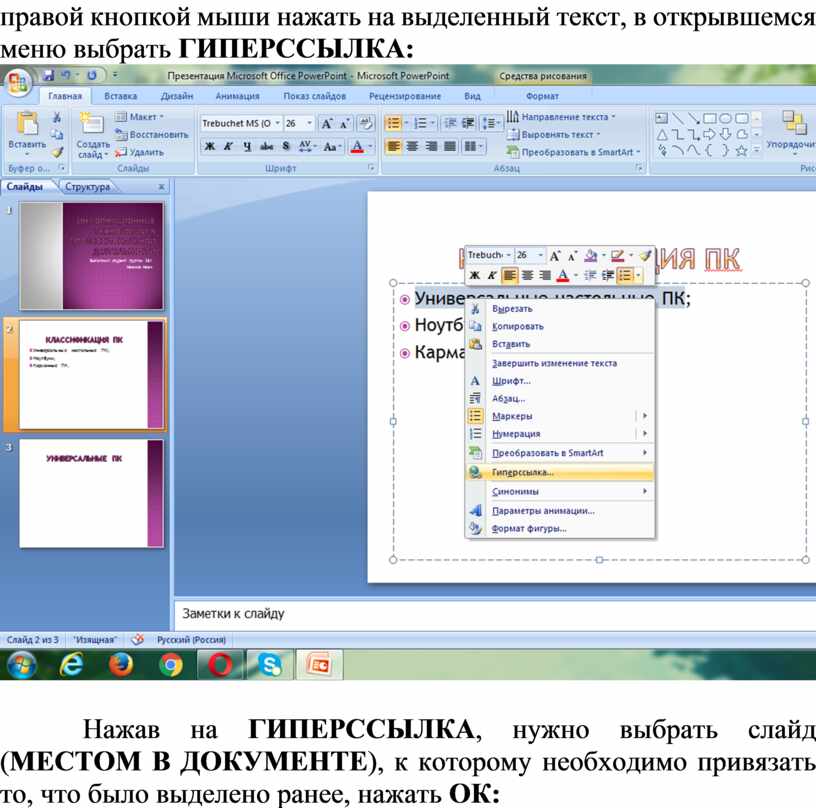Launch Firefox from taskbar
The height and width of the screenshot is (808, 816).
121,664
